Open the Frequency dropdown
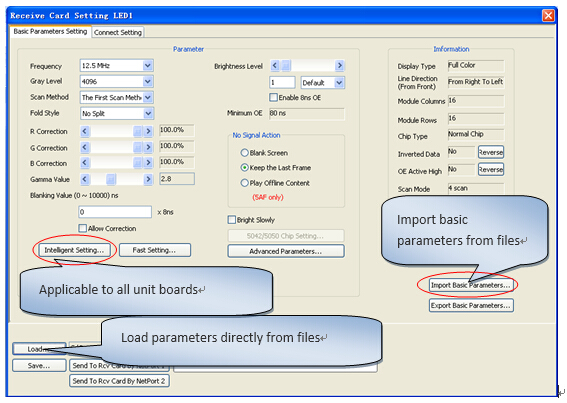 tap(147, 65)
